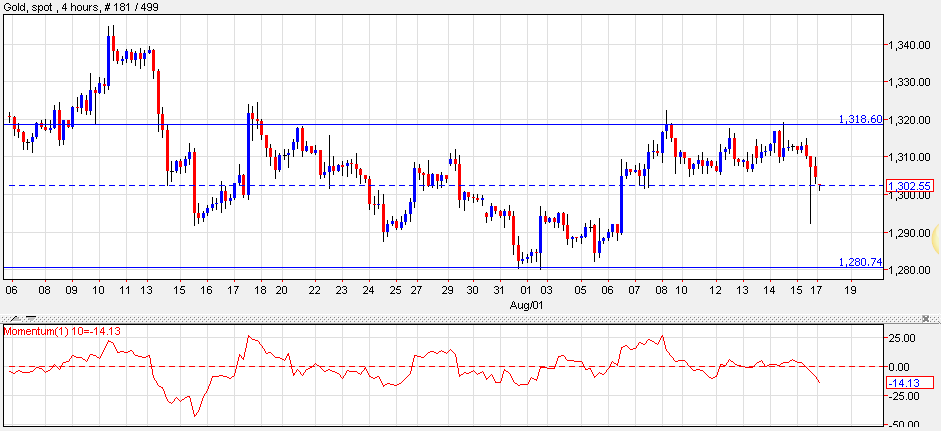Click the date 19 on time axis
The image size is (941, 431).
[850, 290]
